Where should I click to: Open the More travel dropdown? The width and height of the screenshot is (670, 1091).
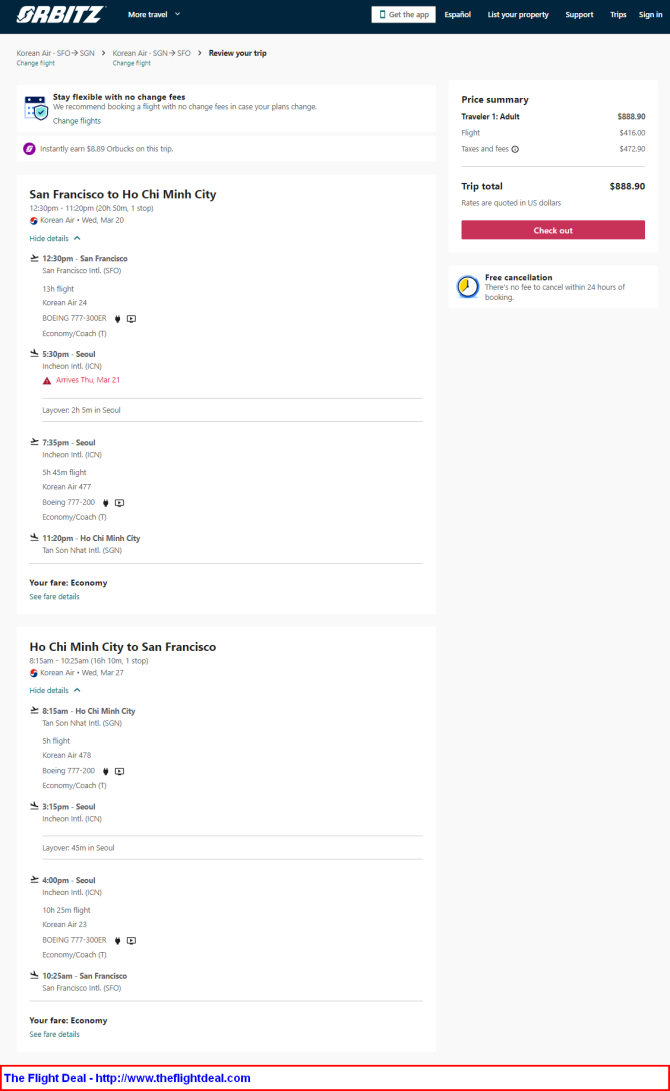[154, 15]
